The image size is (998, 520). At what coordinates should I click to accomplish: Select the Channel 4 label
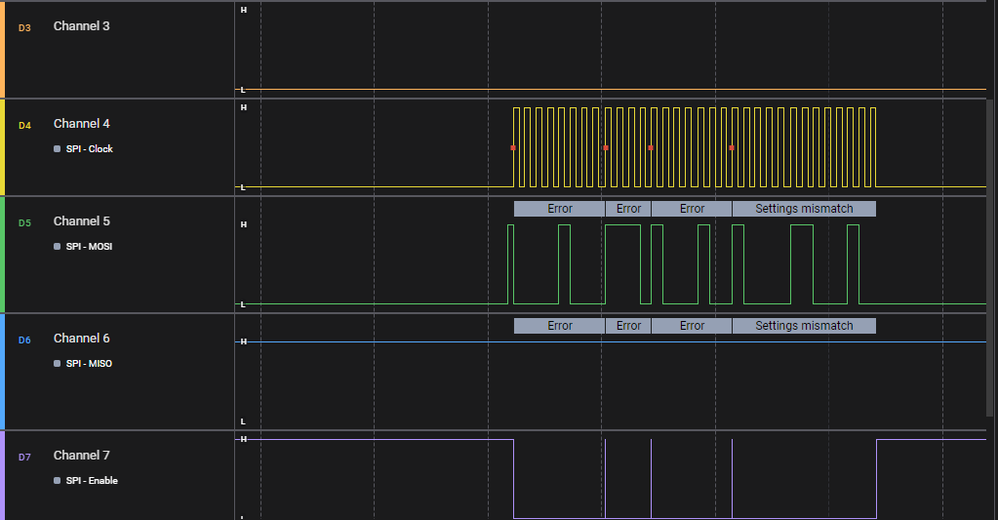click(x=81, y=123)
